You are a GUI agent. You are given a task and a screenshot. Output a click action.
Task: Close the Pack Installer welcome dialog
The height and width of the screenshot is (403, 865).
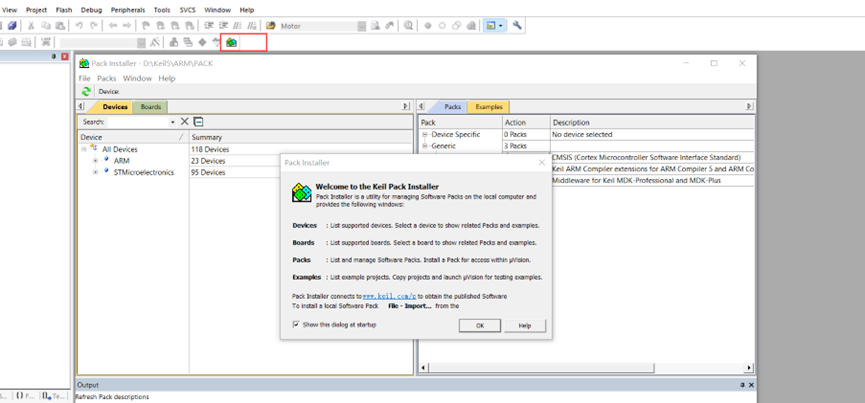(x=541, y=163)
